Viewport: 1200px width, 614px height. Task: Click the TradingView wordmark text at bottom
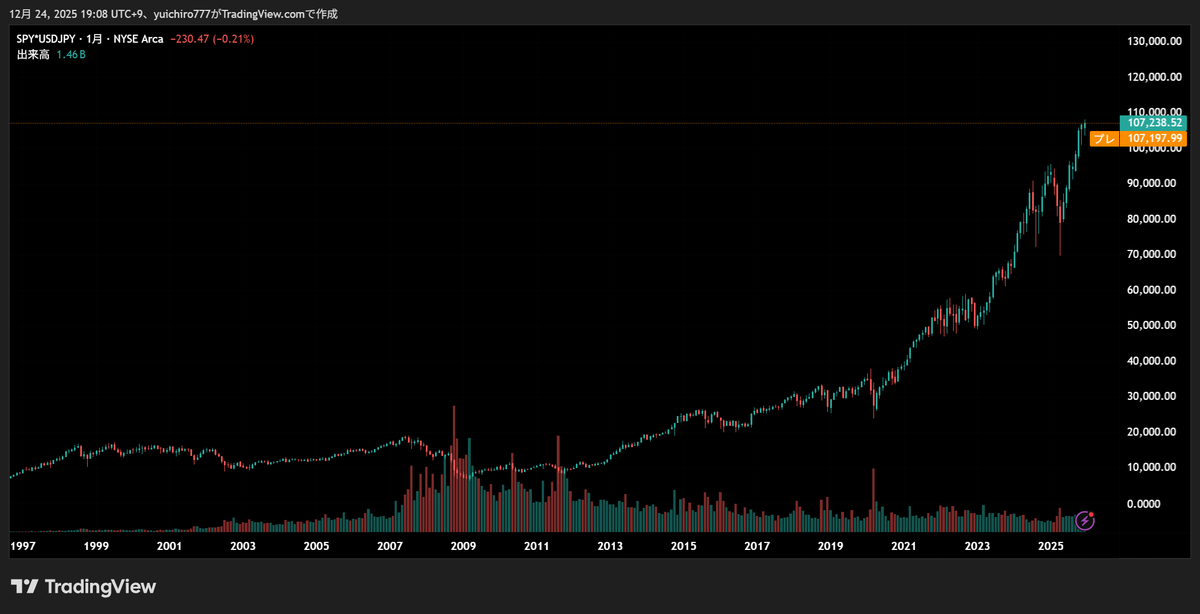pyautogui.click(x=101, y=587)
